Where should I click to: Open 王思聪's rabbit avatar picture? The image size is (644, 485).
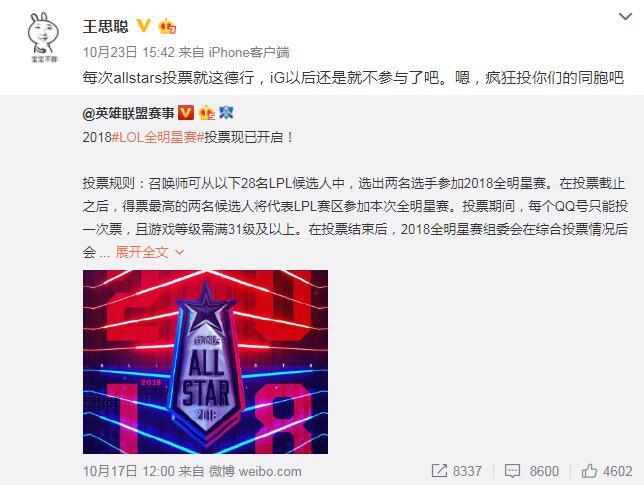44,38
